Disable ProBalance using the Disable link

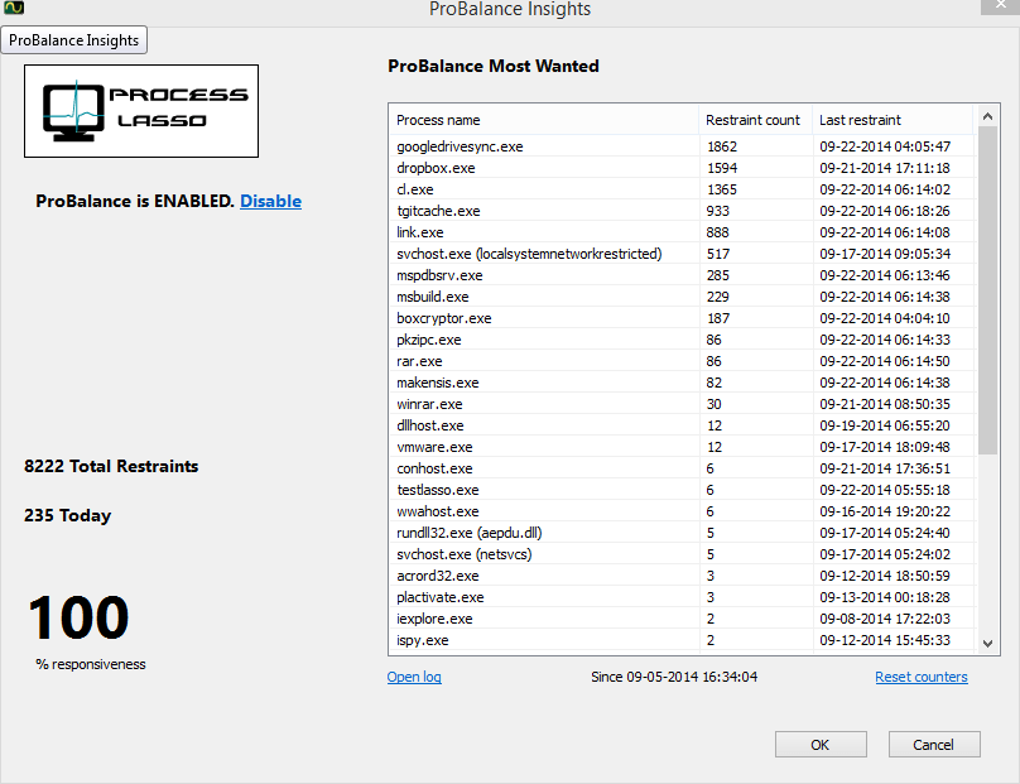pos(270,201)
